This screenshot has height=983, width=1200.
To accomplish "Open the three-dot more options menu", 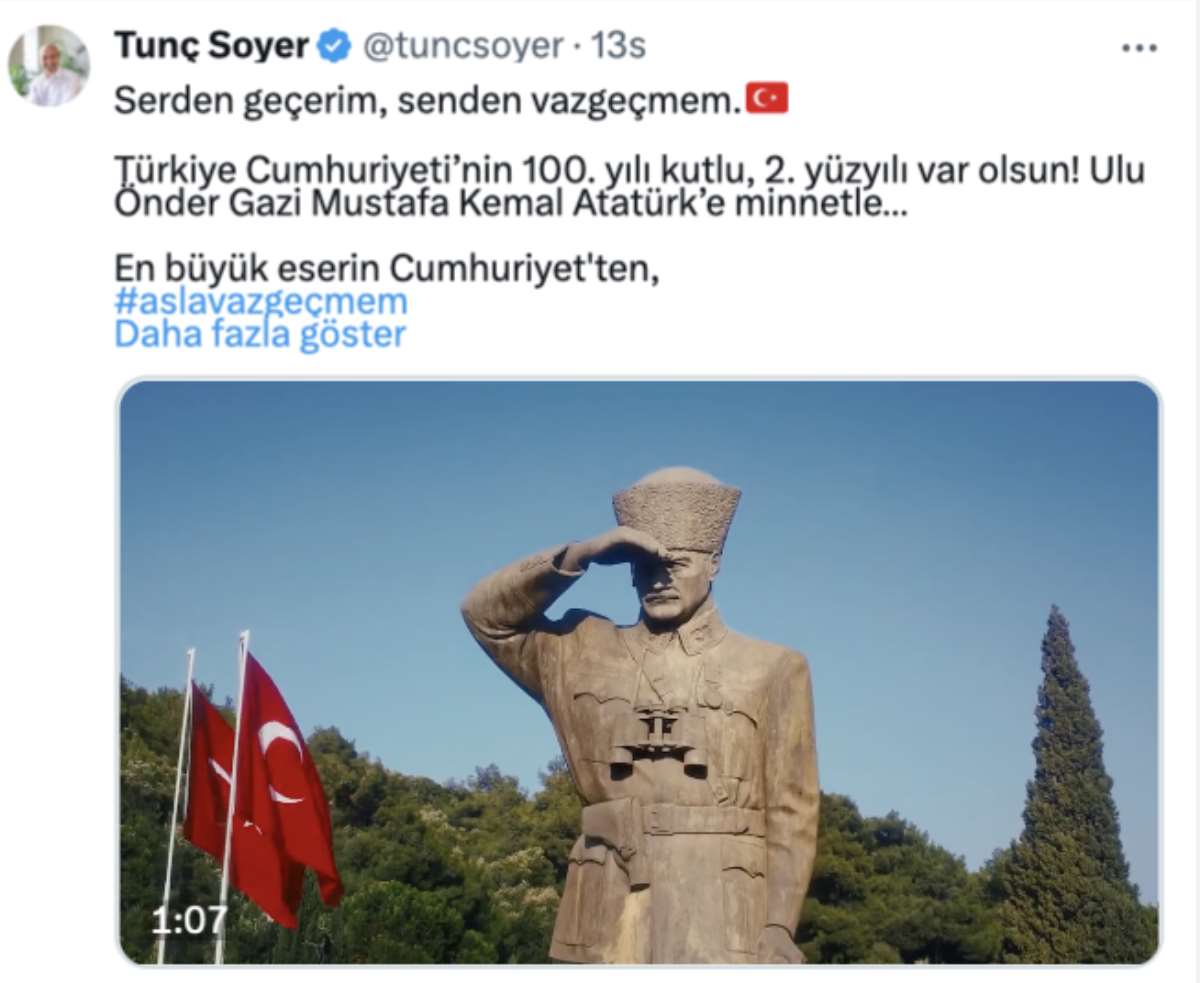I will [x=1139, y=48].
